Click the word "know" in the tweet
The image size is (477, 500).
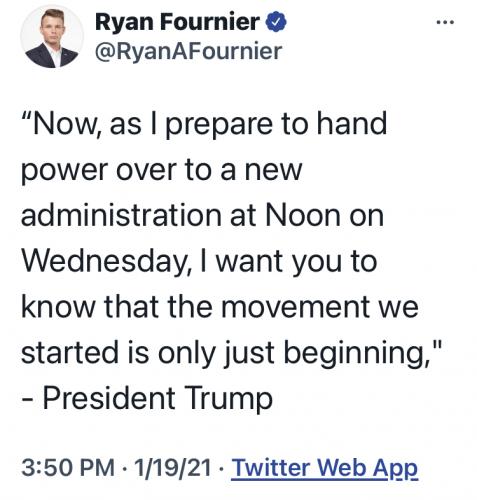(58, 306)
